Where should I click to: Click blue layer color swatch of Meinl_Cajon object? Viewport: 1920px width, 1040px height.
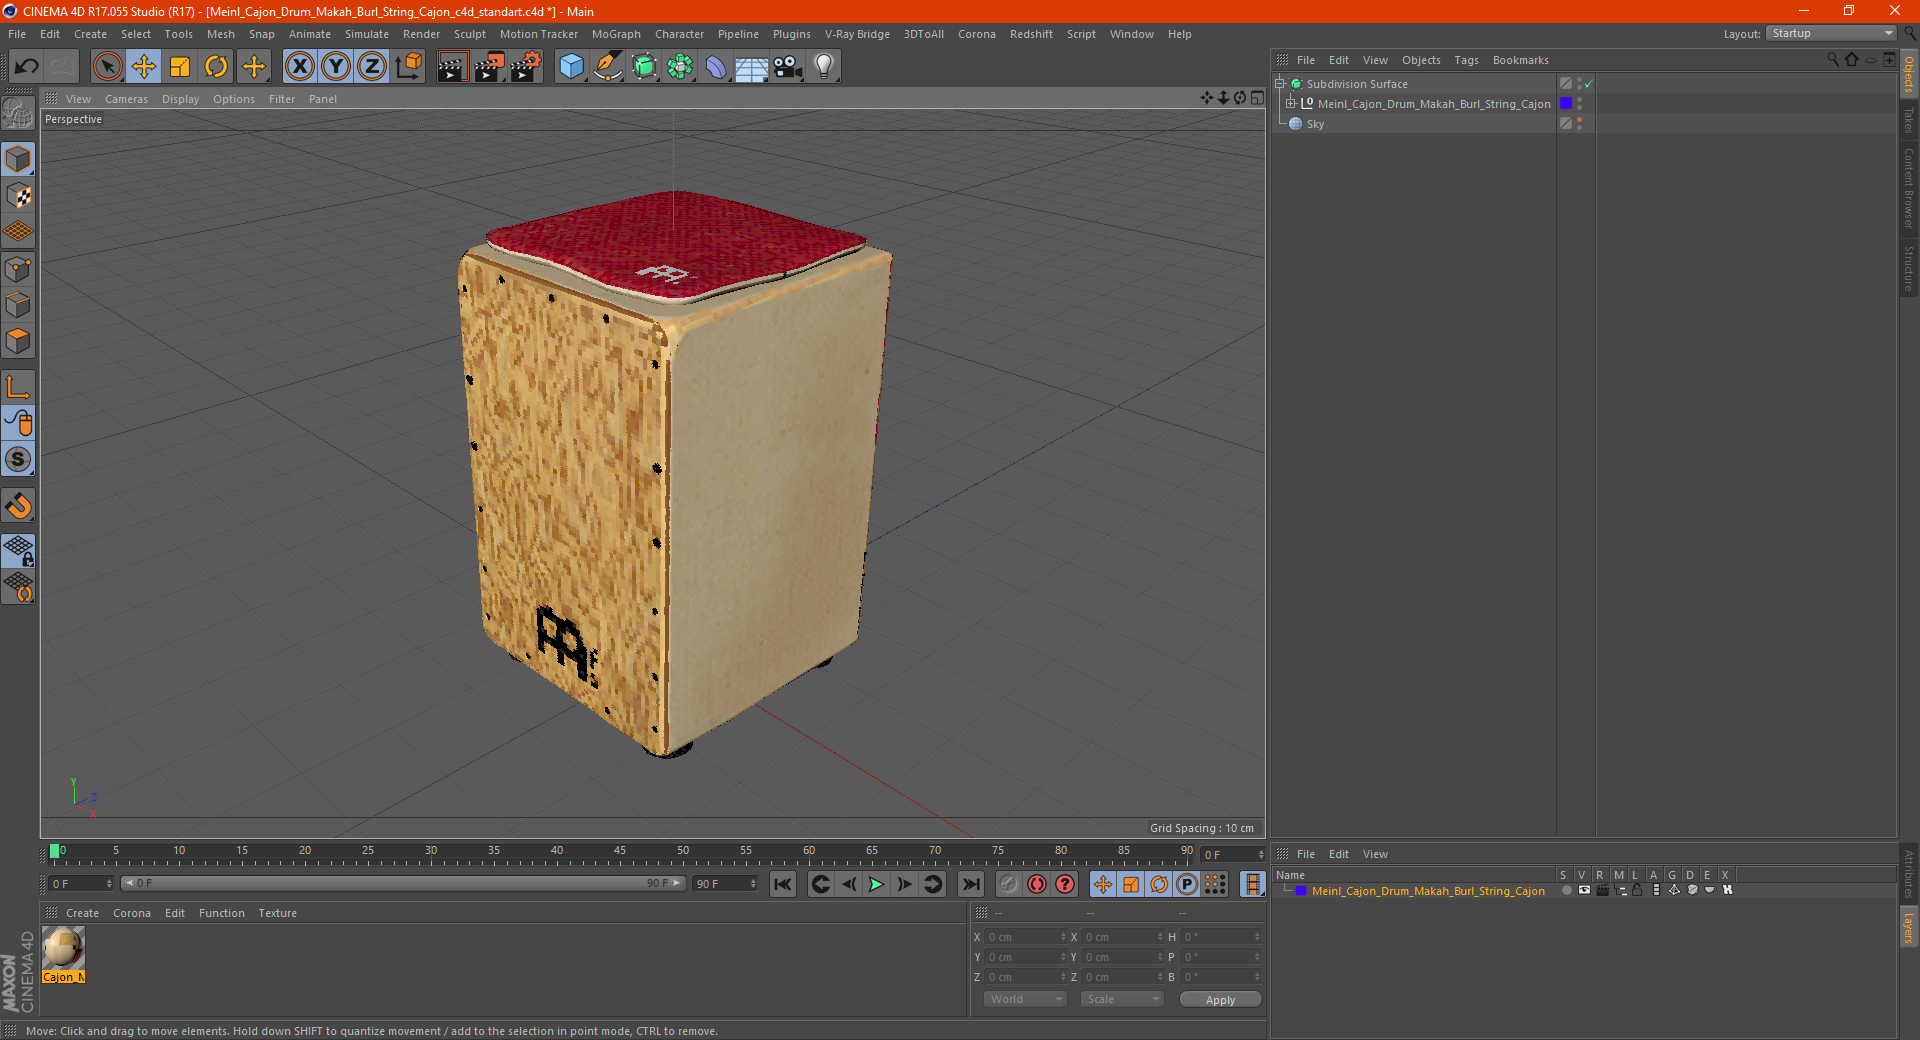pyautogui.click(x=1566, y=103)
